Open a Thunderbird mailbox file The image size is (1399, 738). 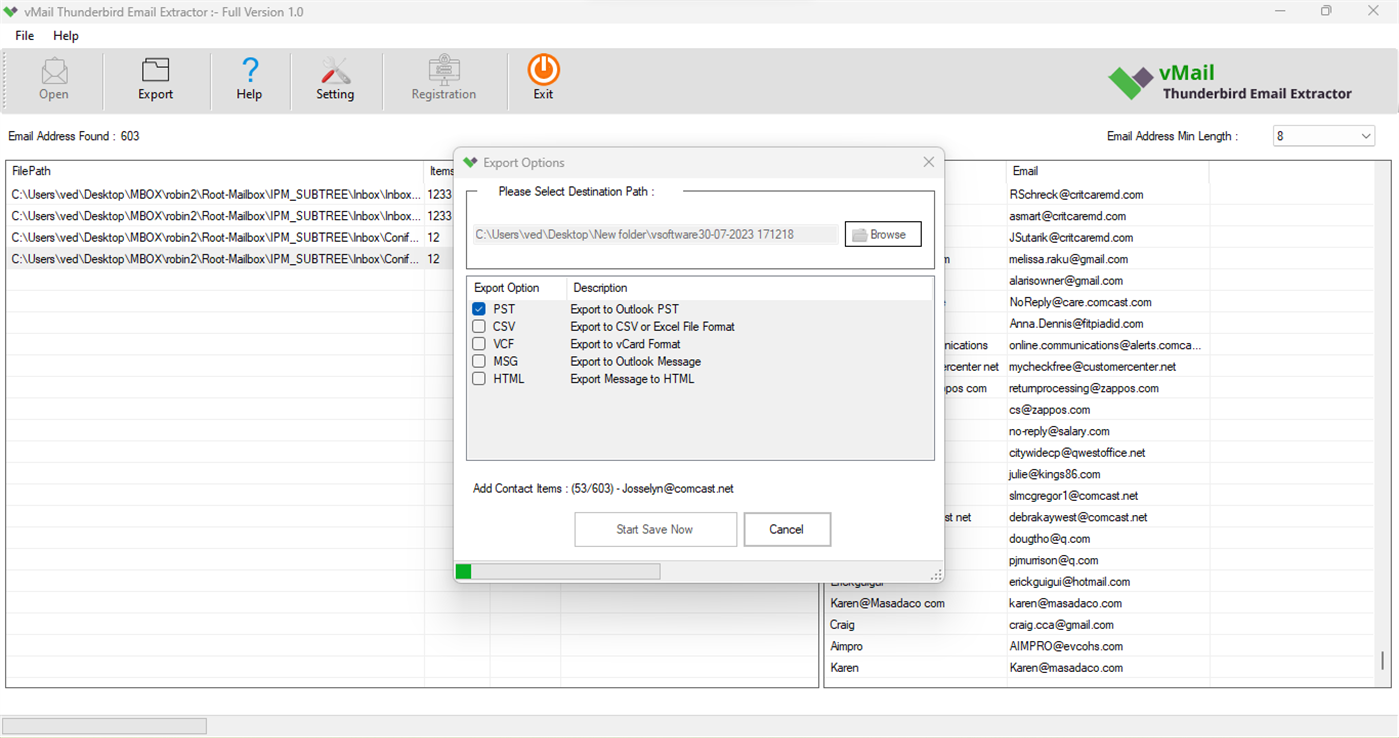53,78
